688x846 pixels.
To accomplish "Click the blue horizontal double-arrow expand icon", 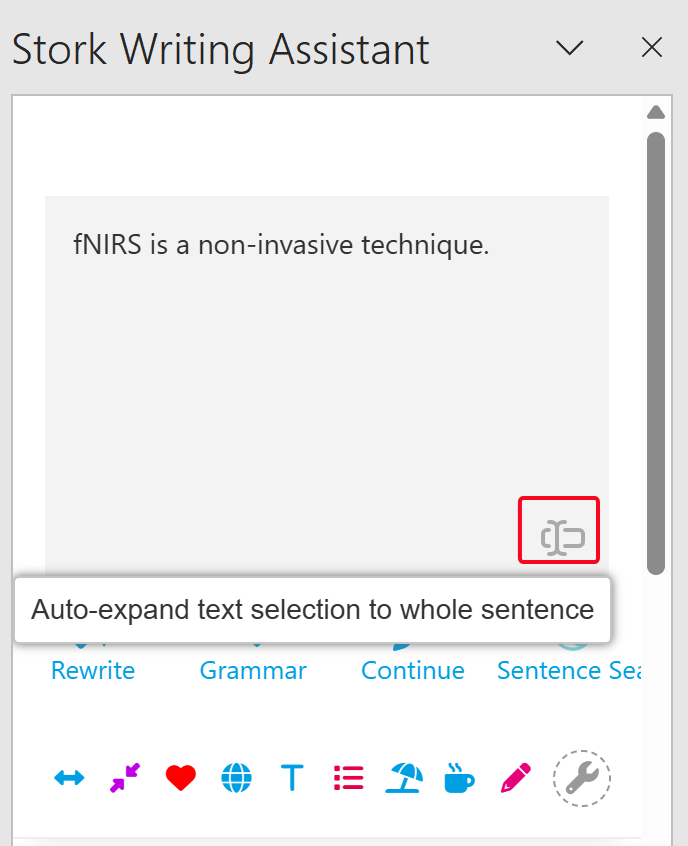I will (69, 778).
